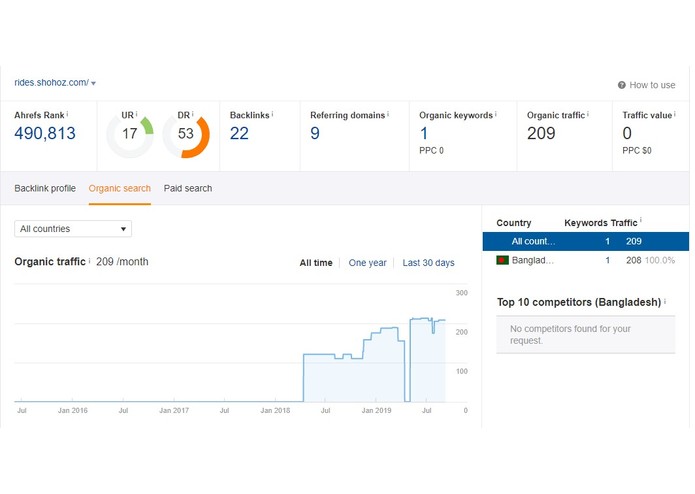695x494 pixels.
Task: Click the PPC 0 text under keywords
Action: [x=431, y=151]
